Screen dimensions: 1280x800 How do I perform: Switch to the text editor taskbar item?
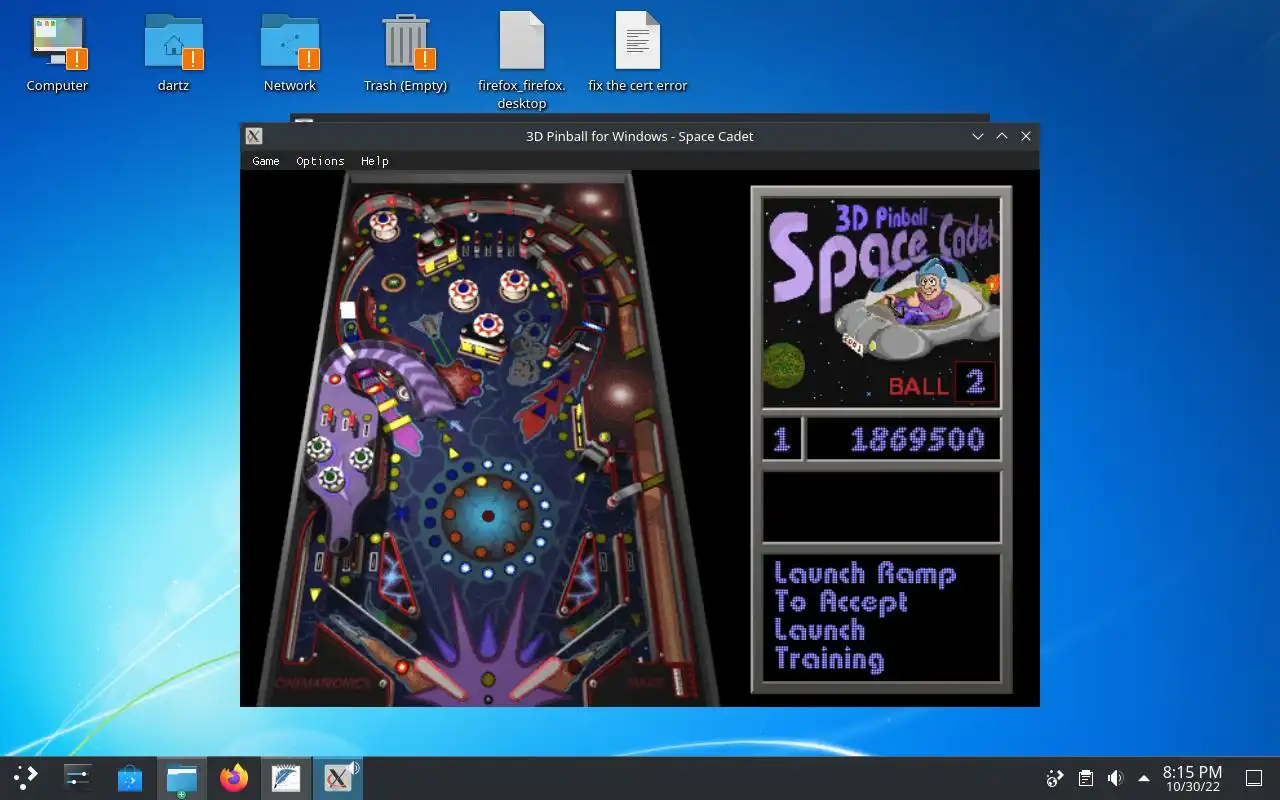pyautogui.click(x=286, y=777)
